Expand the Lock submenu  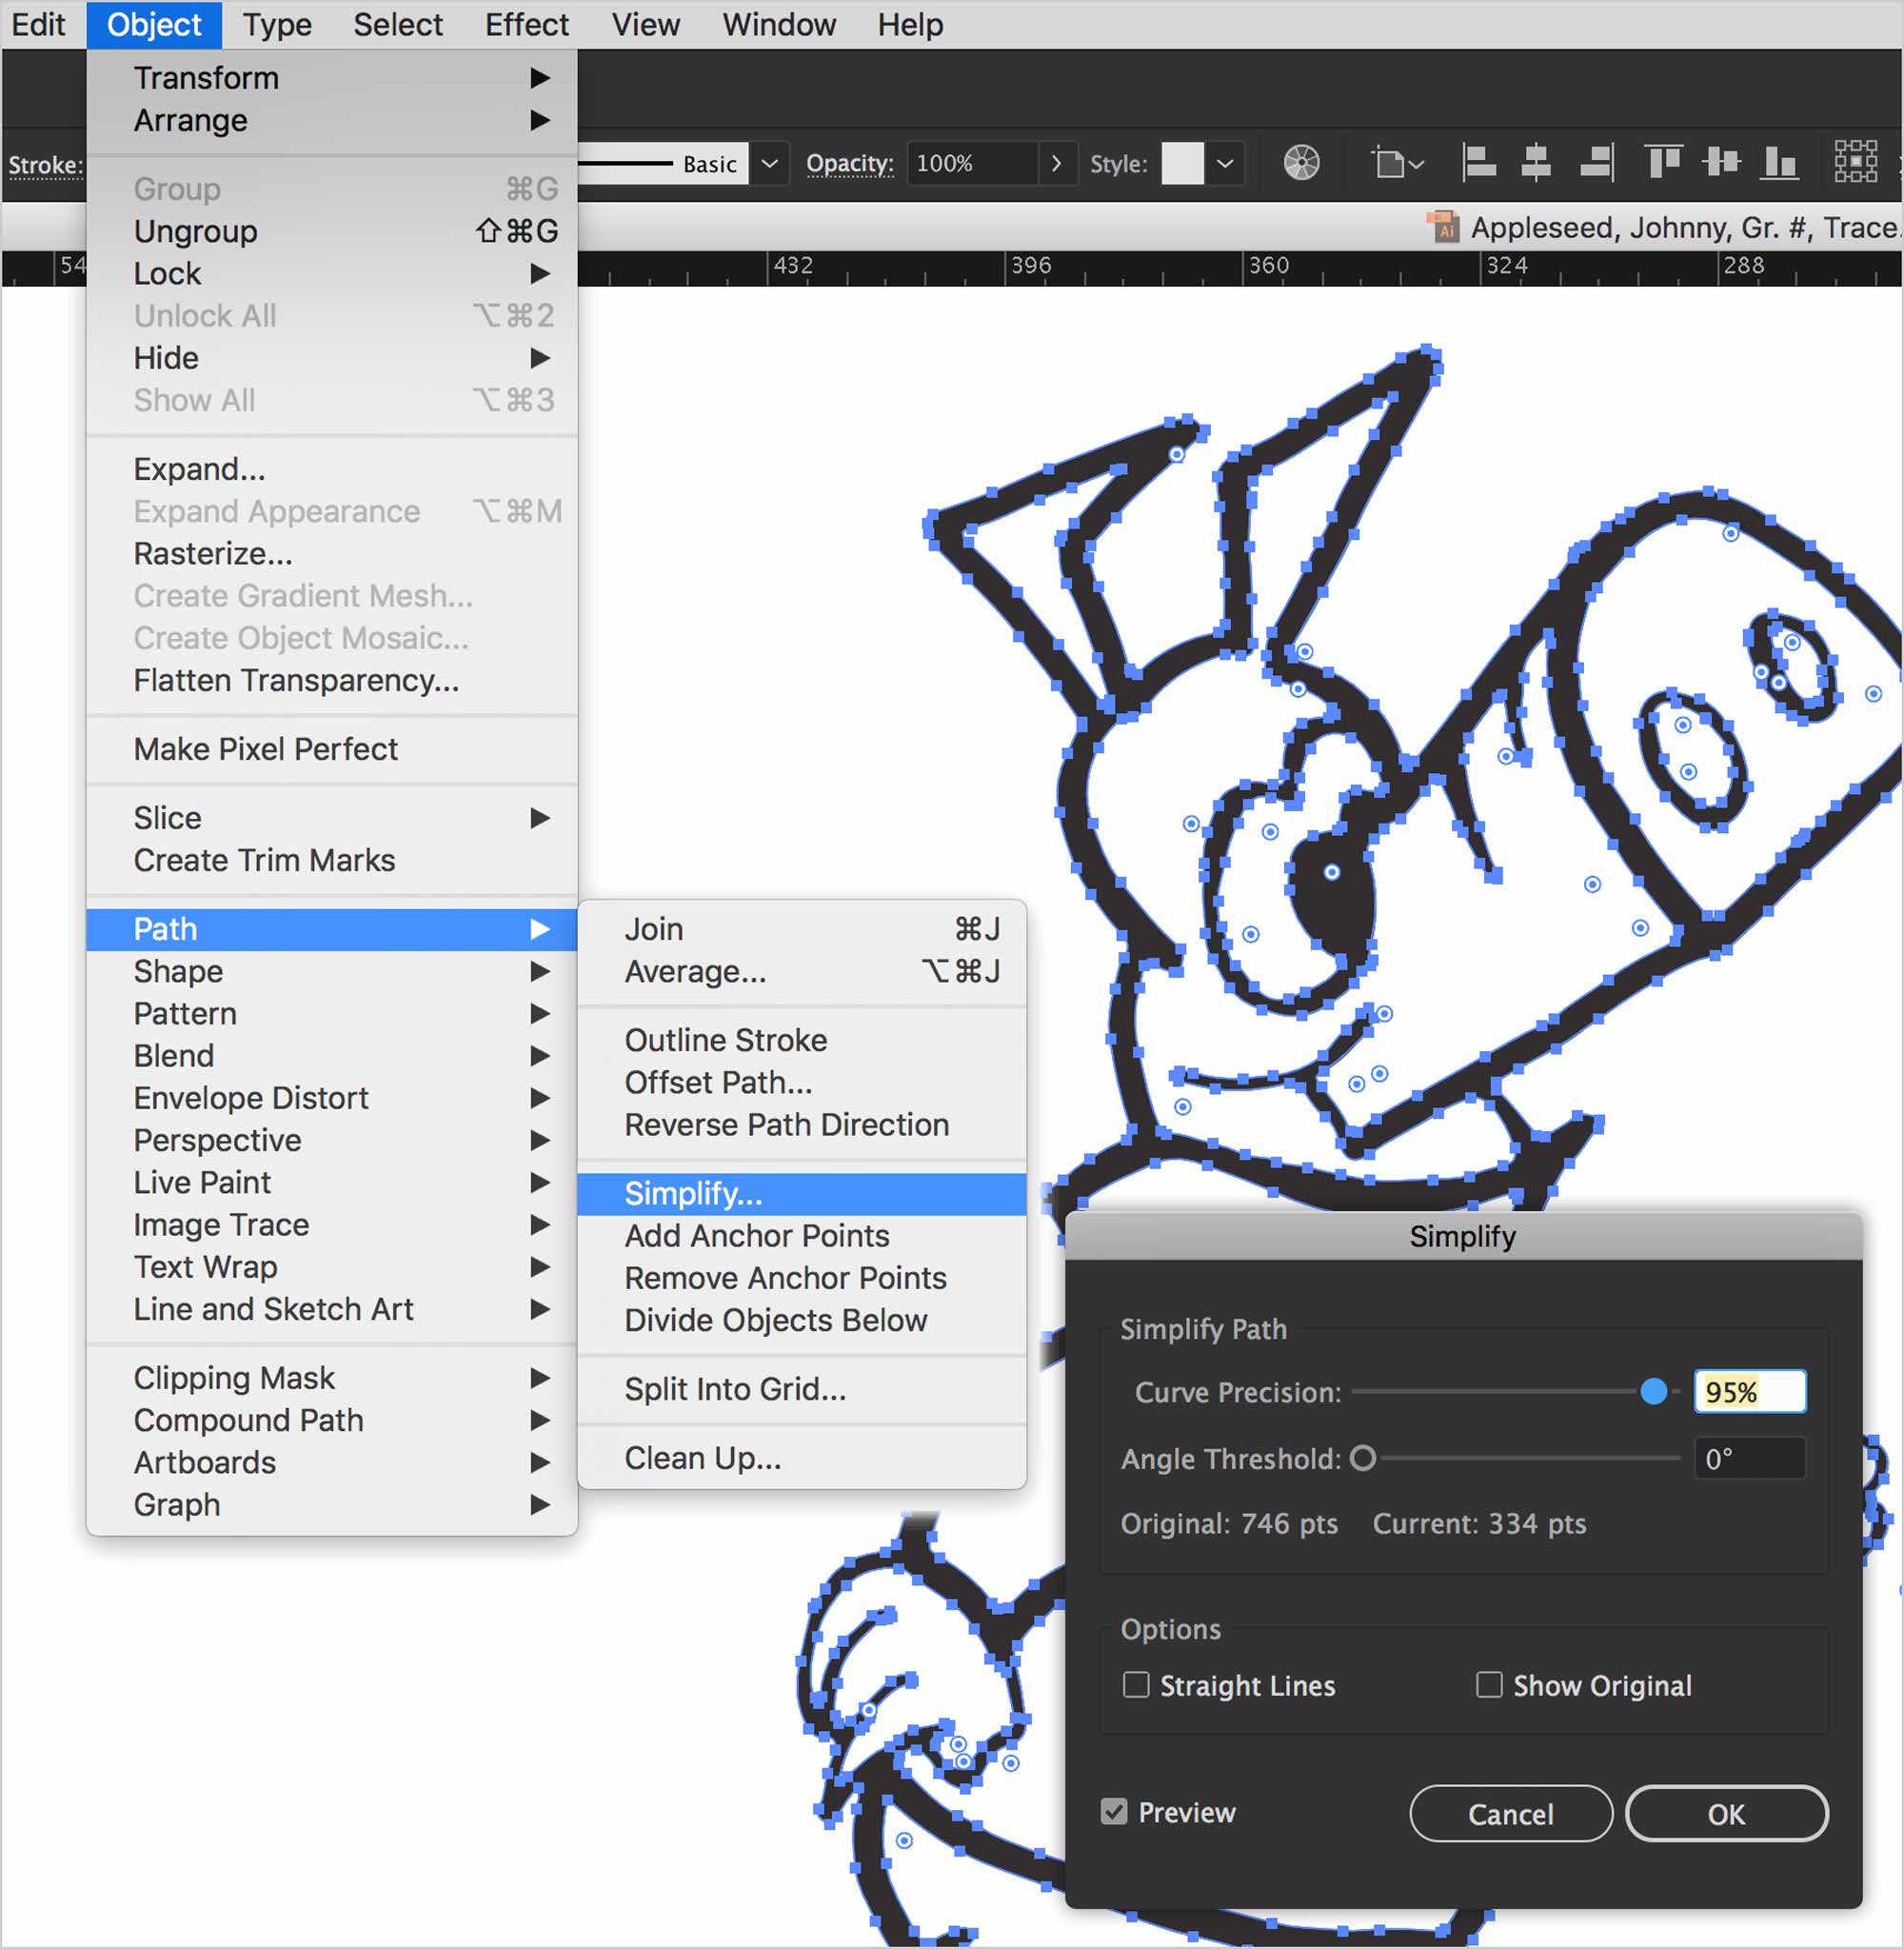(331, 273)
